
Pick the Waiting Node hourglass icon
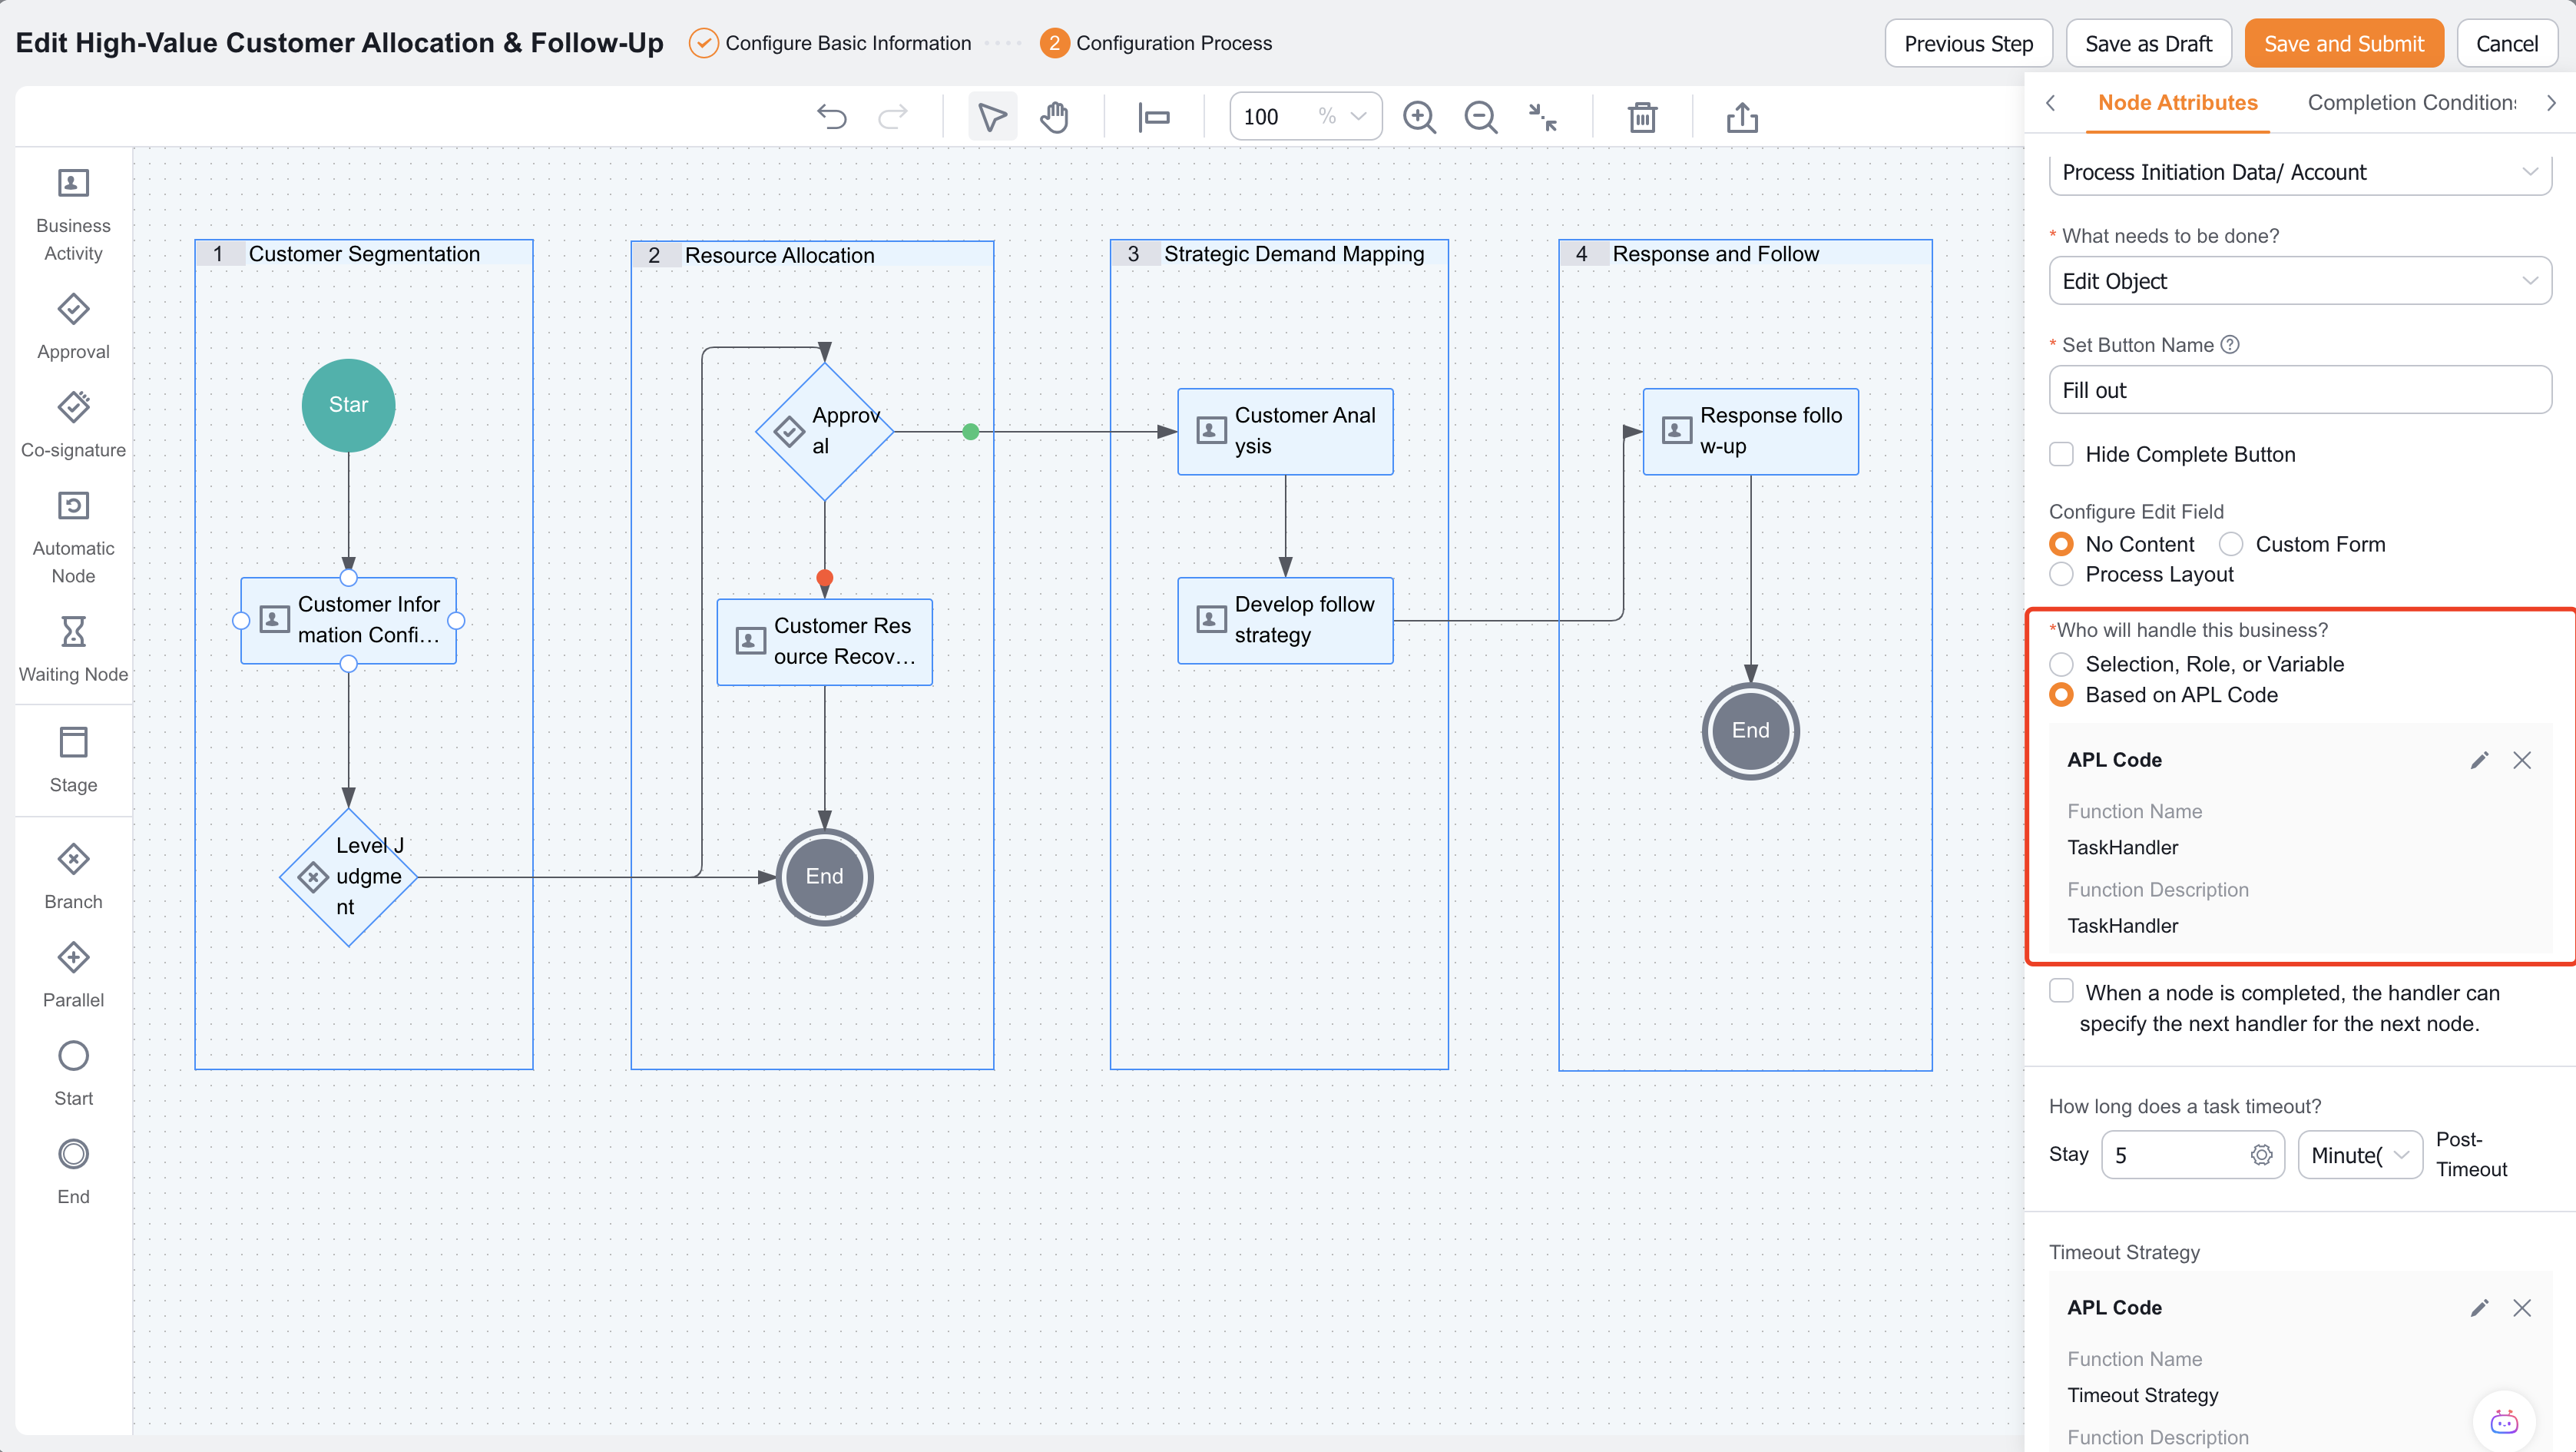(73, 632)
